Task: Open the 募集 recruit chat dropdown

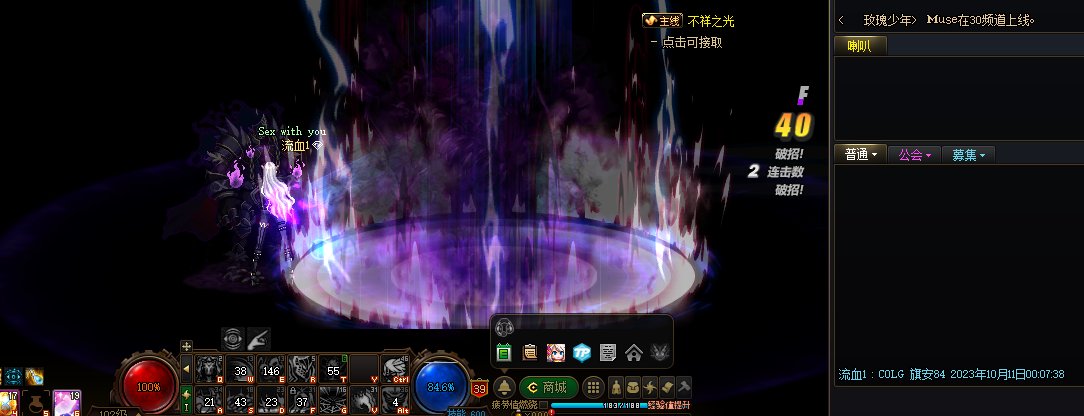Action: [x=969, y=155]
